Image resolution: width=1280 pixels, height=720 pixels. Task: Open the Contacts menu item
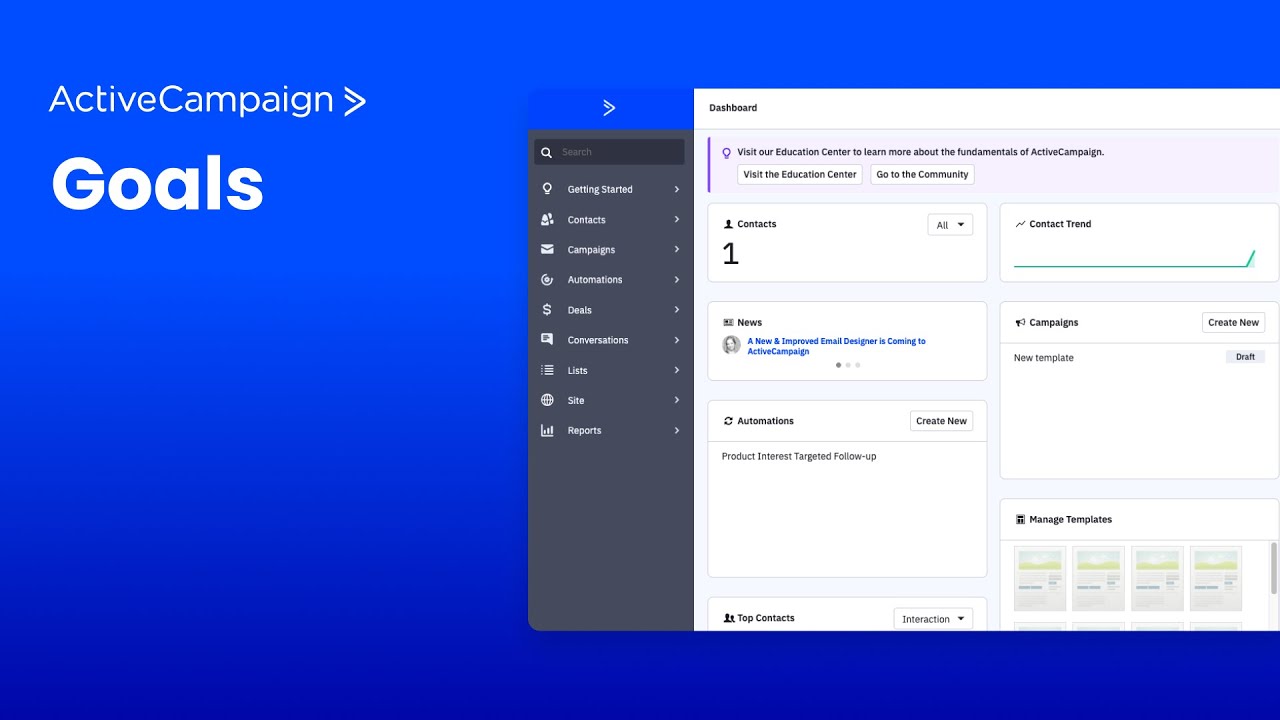pyautogui.click(x=610, y=219)
